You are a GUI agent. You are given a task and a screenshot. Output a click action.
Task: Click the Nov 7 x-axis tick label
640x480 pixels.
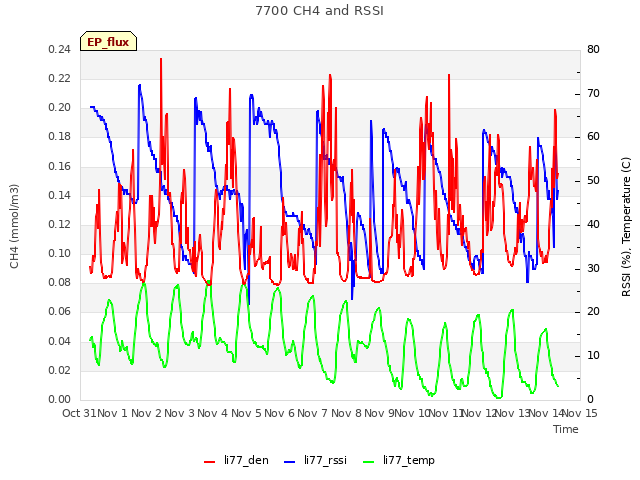click(313, 413)
